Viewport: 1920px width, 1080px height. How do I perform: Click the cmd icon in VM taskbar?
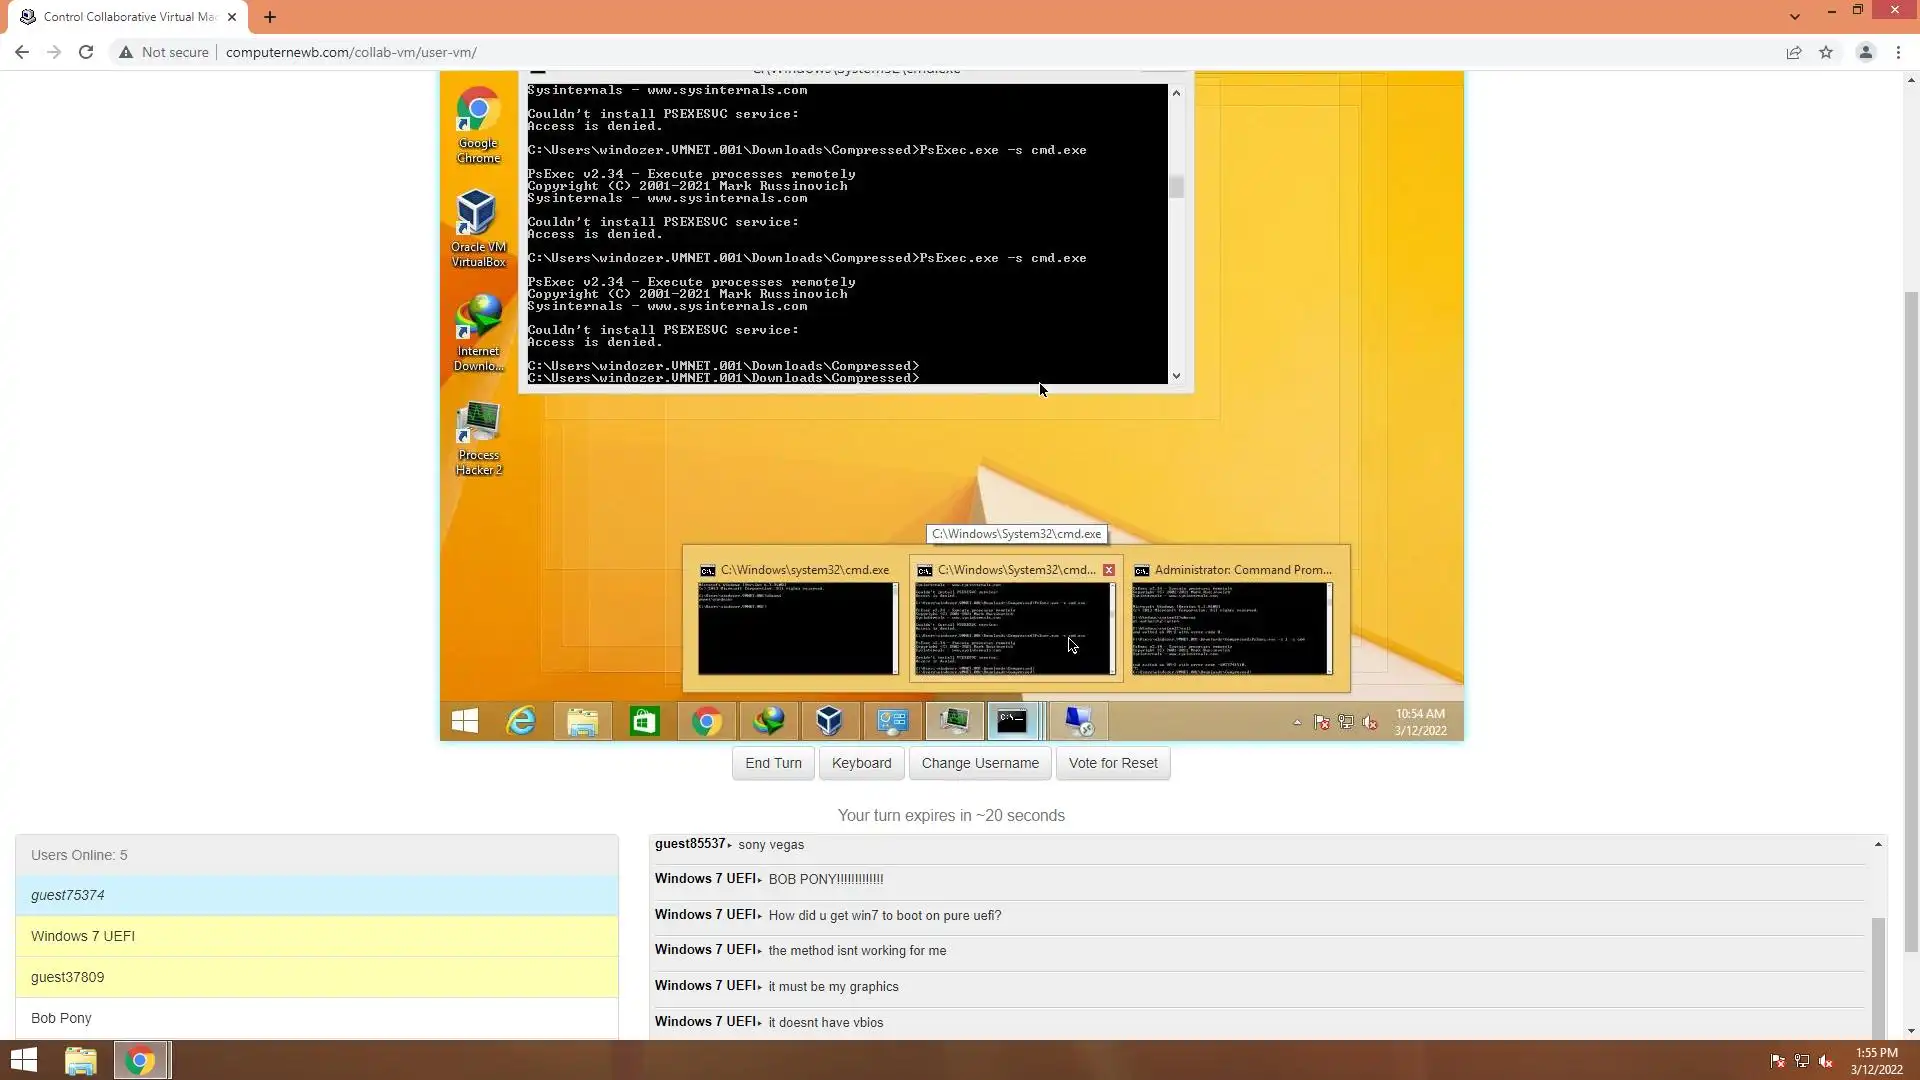(1012, 721)
